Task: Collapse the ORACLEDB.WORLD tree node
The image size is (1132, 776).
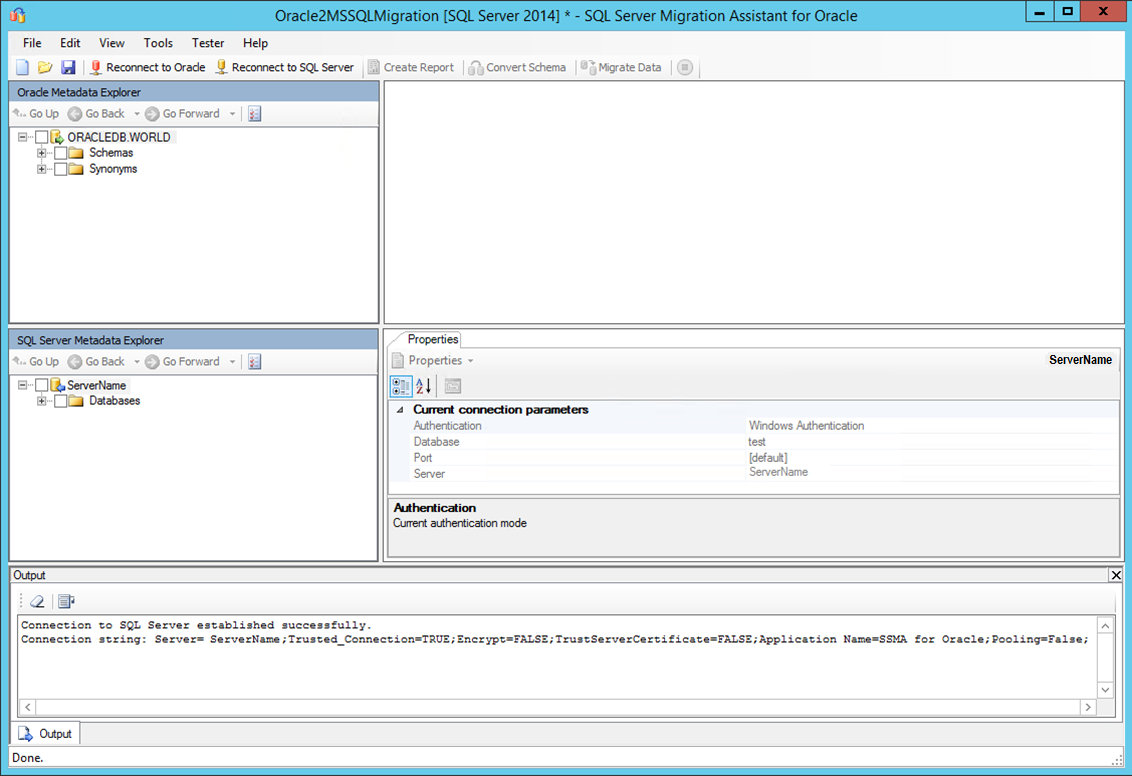Action: pyautogui.click(x=22, y=137)
